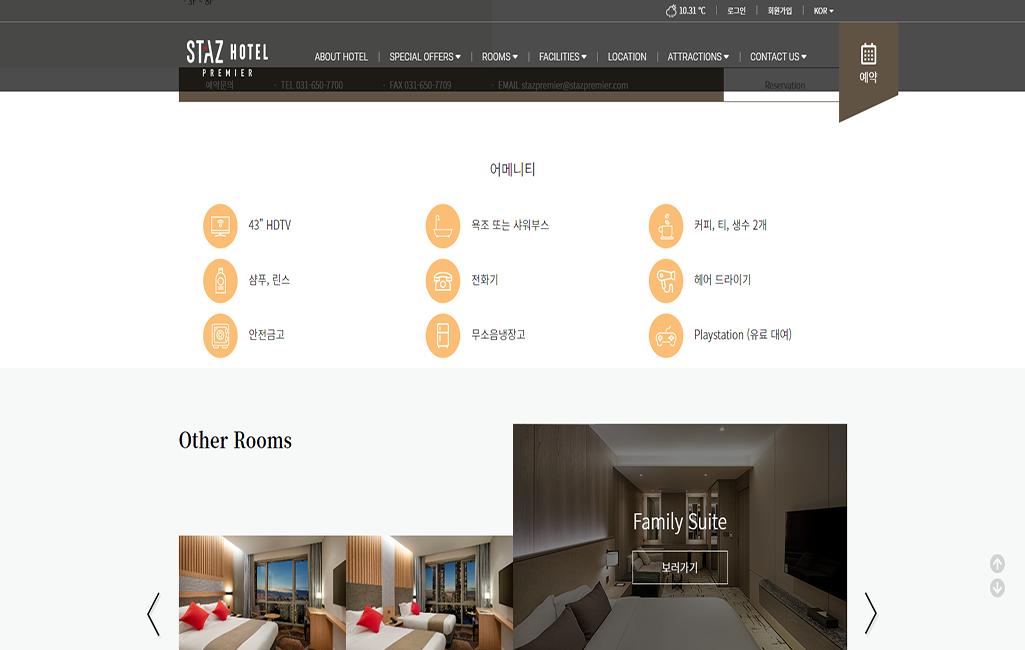Click the 전화기 label

484,280
